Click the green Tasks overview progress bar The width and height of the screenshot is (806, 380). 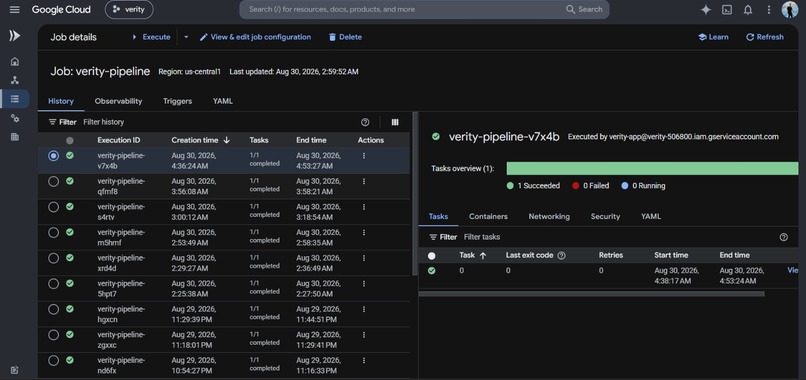click(x=652, y=169)
